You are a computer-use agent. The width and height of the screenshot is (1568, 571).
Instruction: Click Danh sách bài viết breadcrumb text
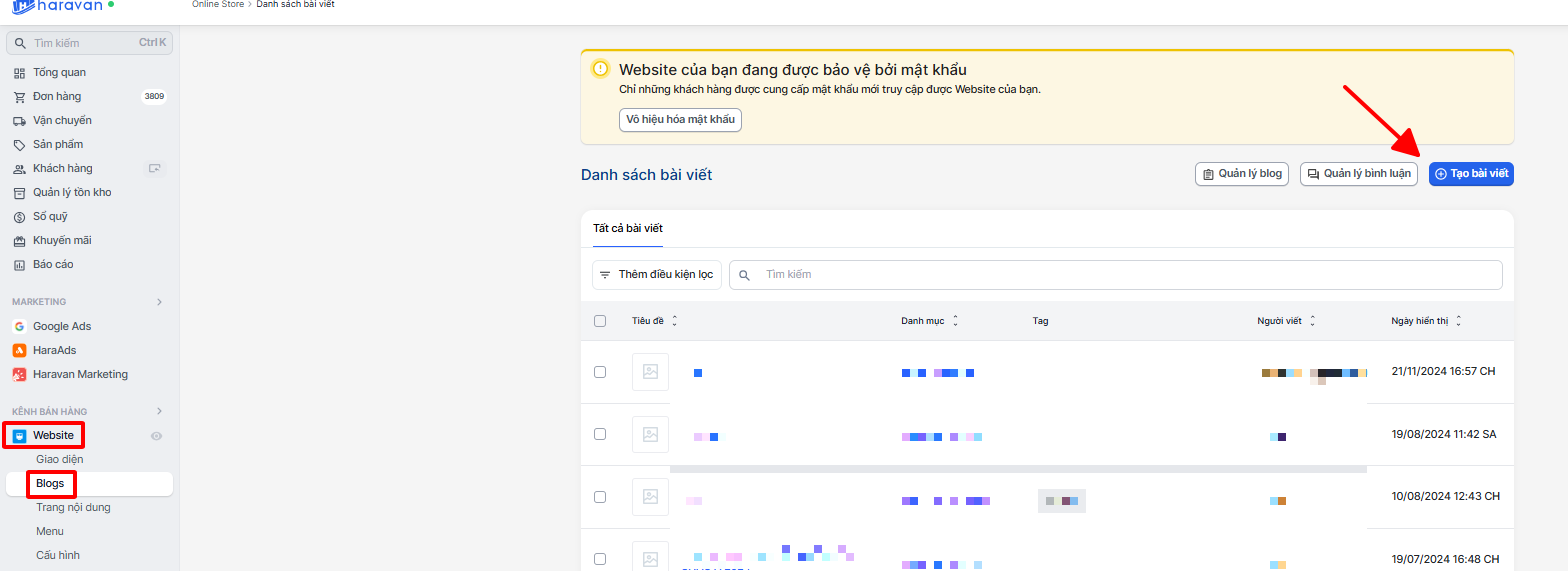295,5
